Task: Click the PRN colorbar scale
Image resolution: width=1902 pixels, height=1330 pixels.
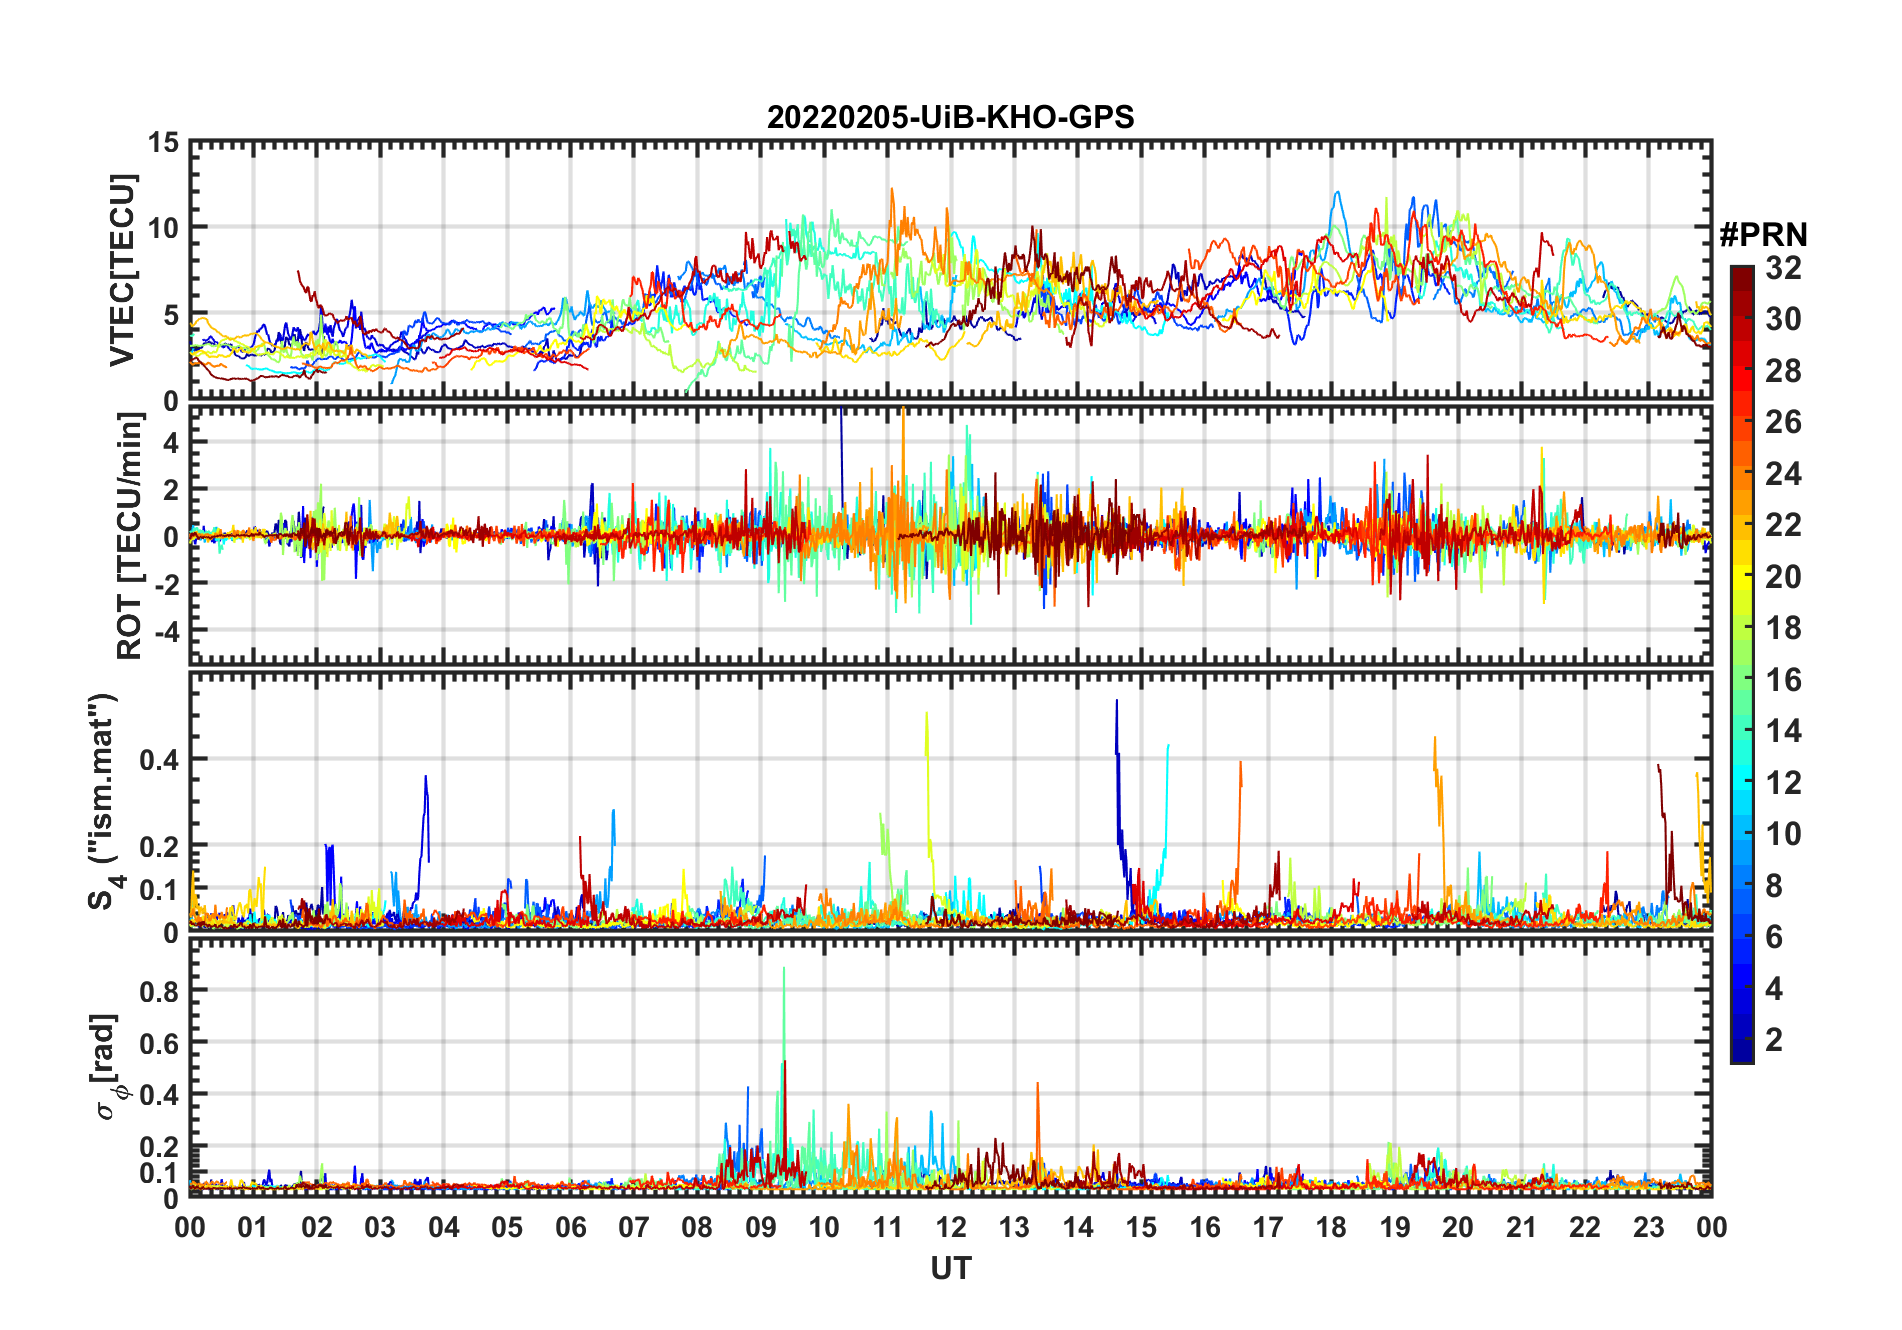Action: pyautogui.click(x=1742, y=664)
